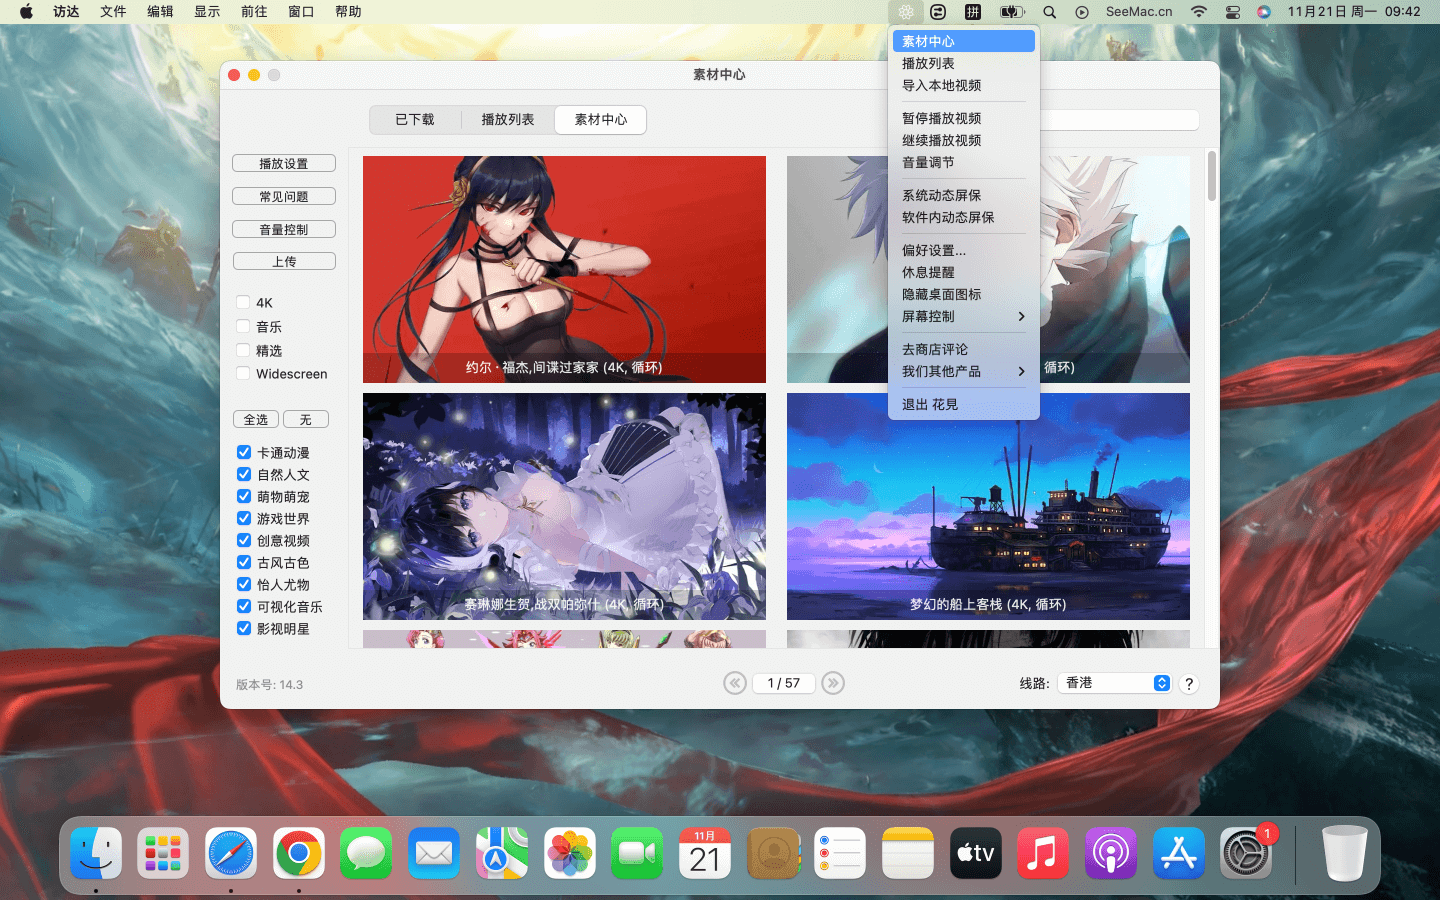The width and height of the screenshot is (1440, 900).
Task: Open Spotlight search in the menu bar
Action: pyautogui.click(x=1049, y=12)
